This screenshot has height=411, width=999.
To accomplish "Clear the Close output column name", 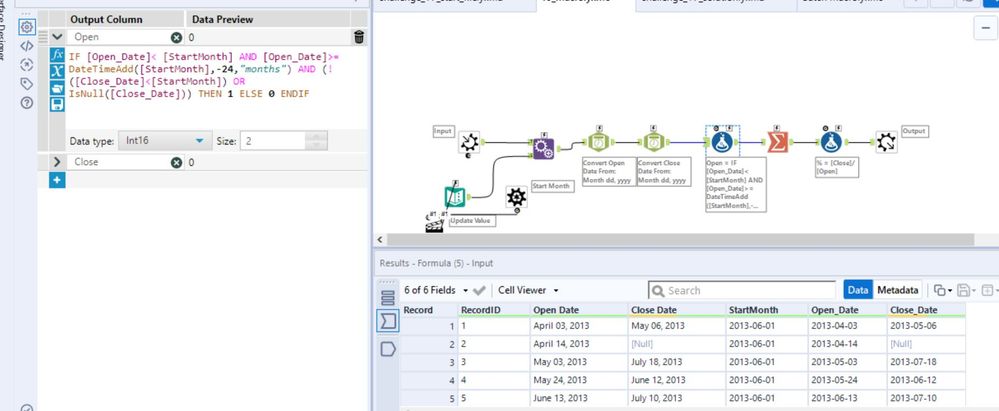I will (x=176, y=162).
